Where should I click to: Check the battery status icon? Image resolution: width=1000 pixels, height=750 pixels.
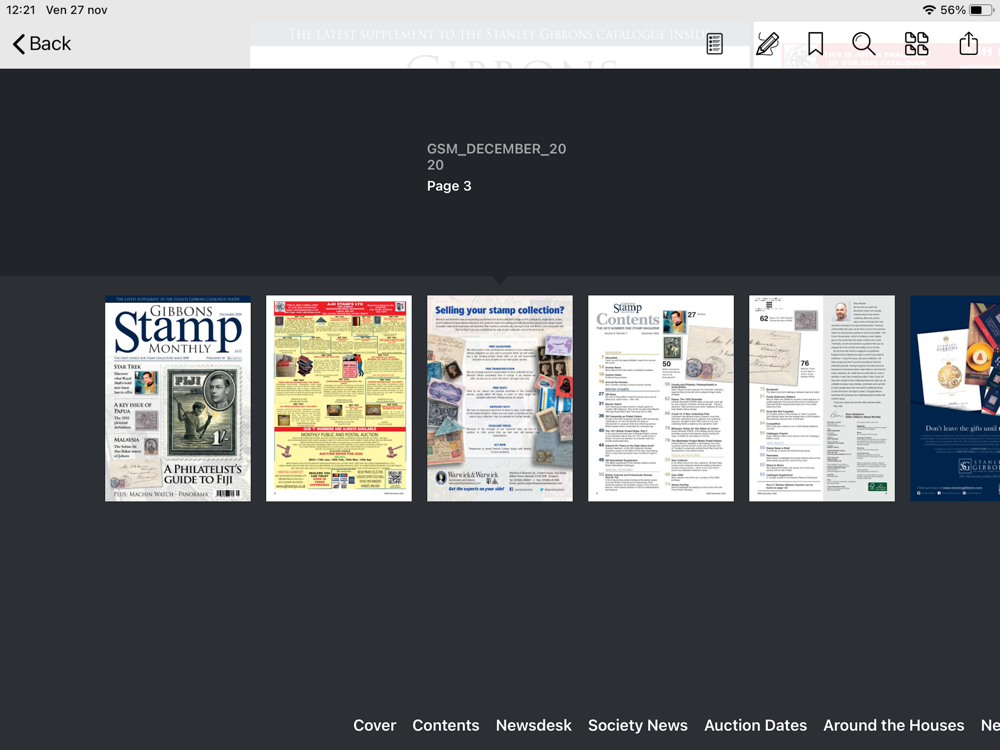980,10
